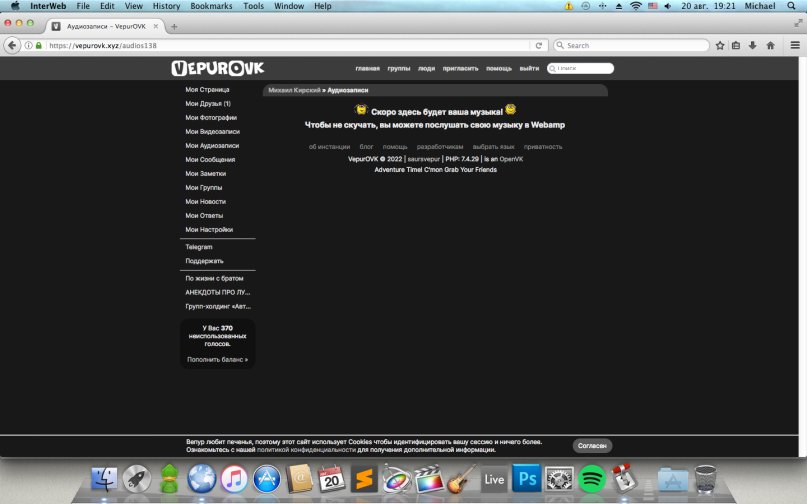Open the downloads arrow icon

pos(752,45)
